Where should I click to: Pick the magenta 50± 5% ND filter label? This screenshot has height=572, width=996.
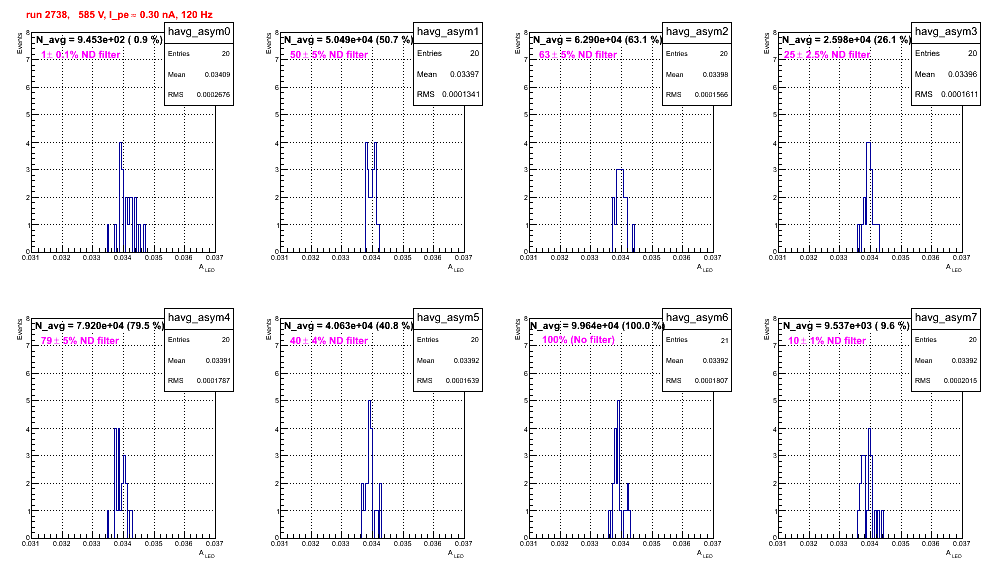(x=329, y=55)
